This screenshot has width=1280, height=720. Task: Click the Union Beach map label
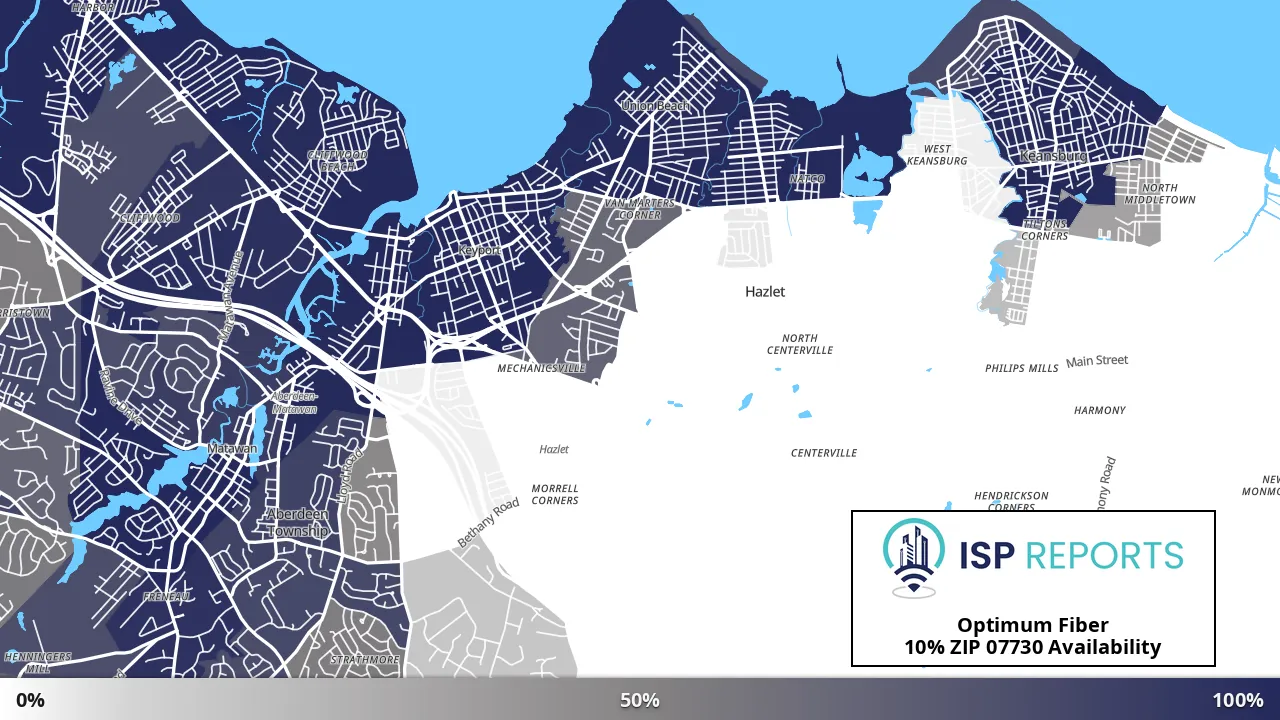[655, 106]
